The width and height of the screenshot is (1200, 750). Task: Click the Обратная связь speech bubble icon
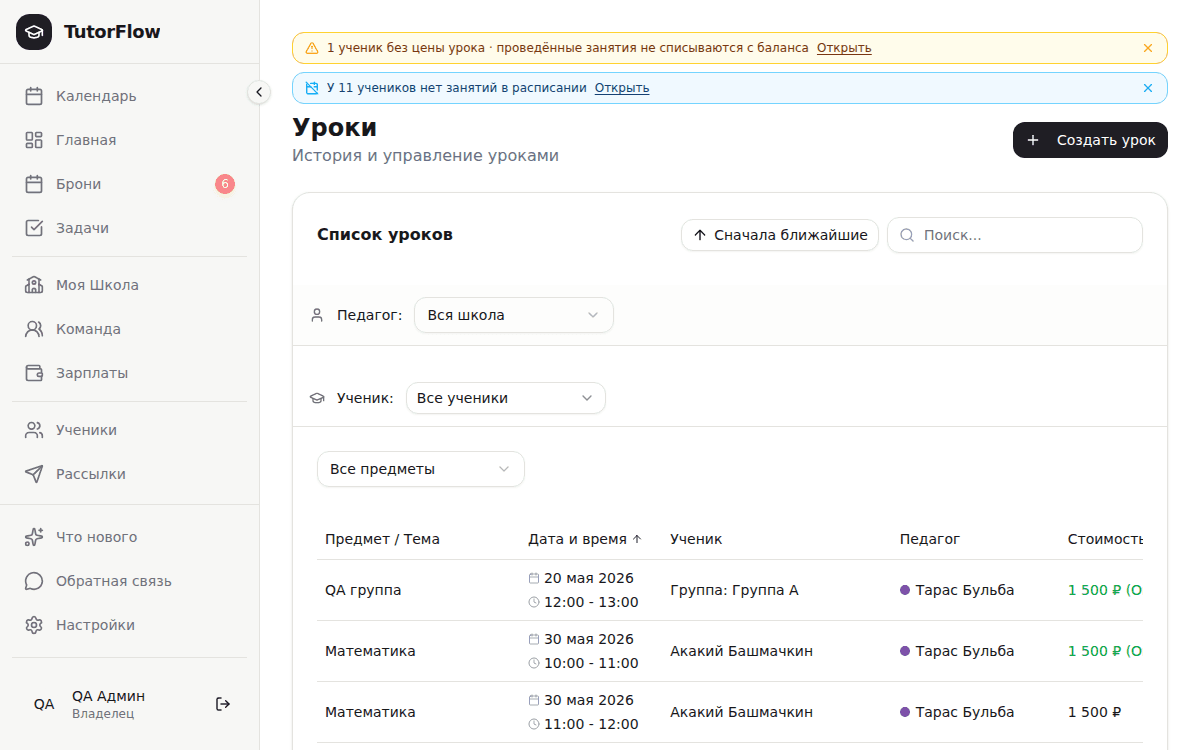click(x=34, y=581)
